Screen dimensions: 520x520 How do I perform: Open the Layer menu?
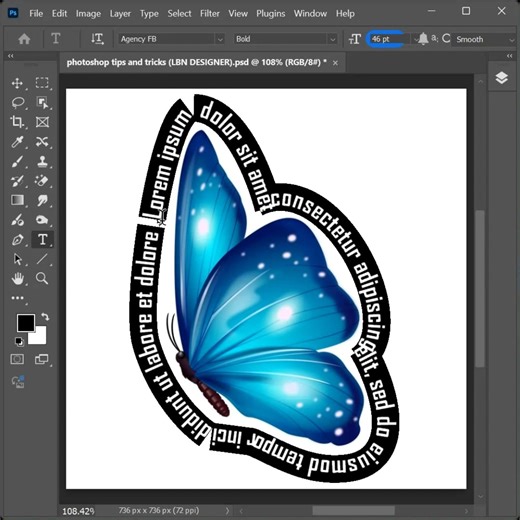pos(120,14)
